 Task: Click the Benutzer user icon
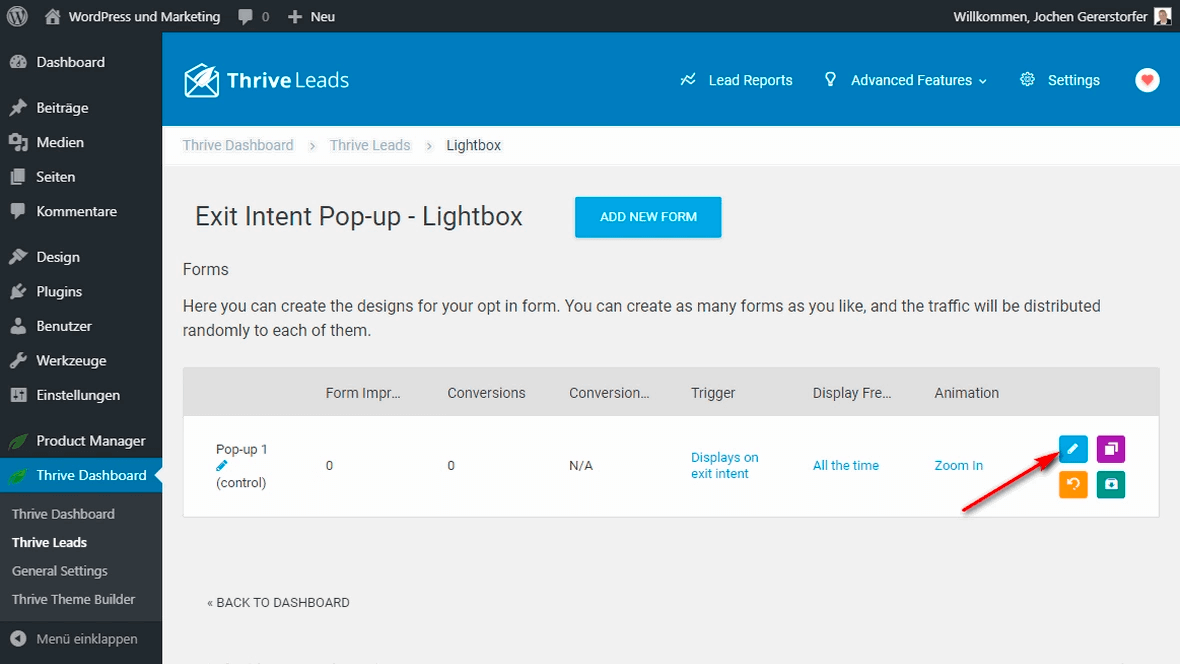(x=18, y=326)
